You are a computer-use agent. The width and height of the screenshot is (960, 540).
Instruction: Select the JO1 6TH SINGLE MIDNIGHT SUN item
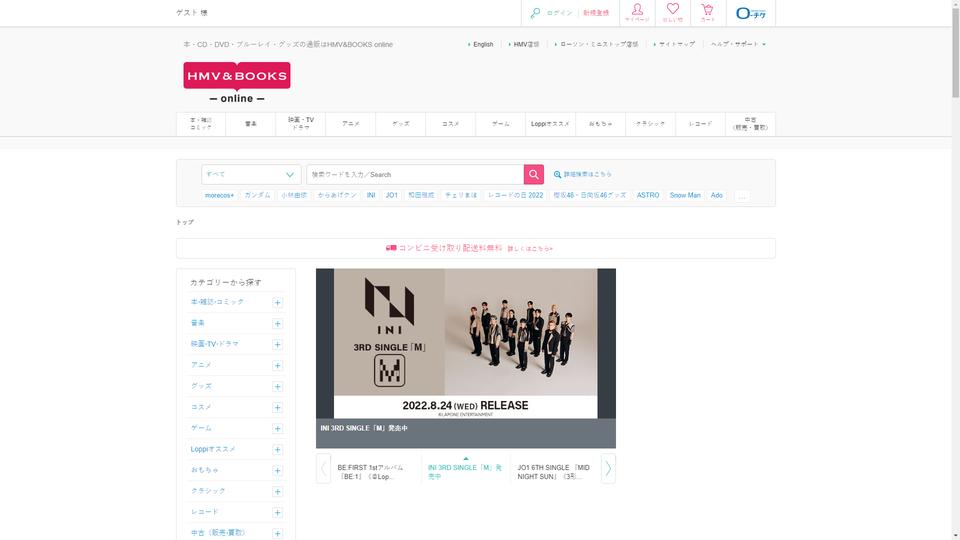click(x=555, y=471)
